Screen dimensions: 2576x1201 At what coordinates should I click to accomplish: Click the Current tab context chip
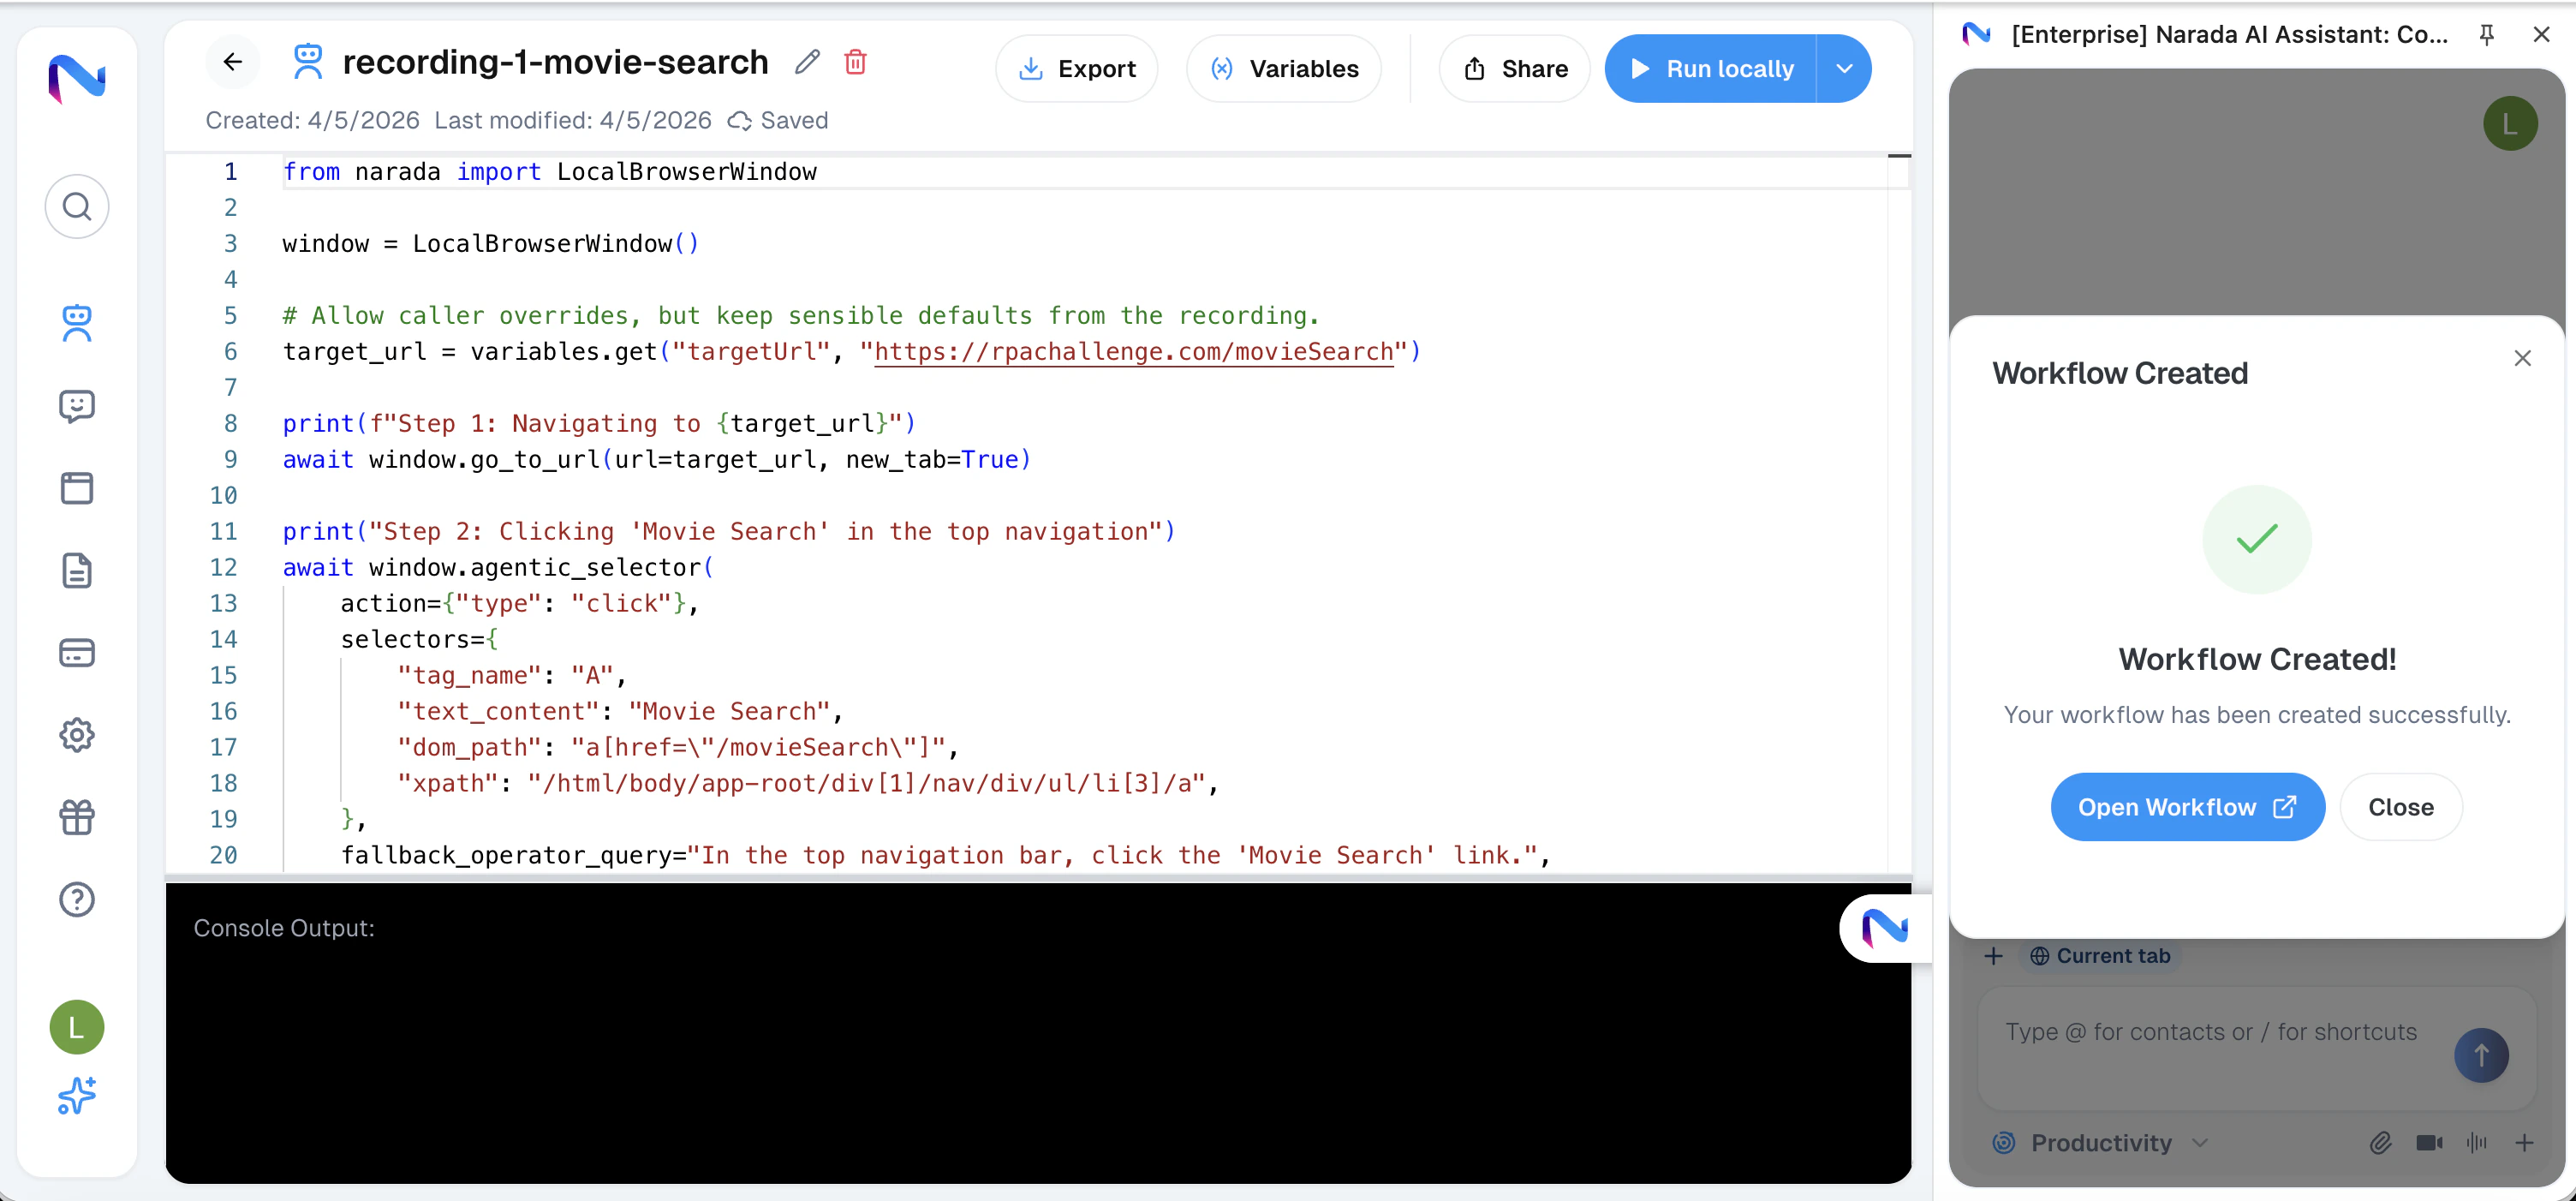(x=2100, y=956)
